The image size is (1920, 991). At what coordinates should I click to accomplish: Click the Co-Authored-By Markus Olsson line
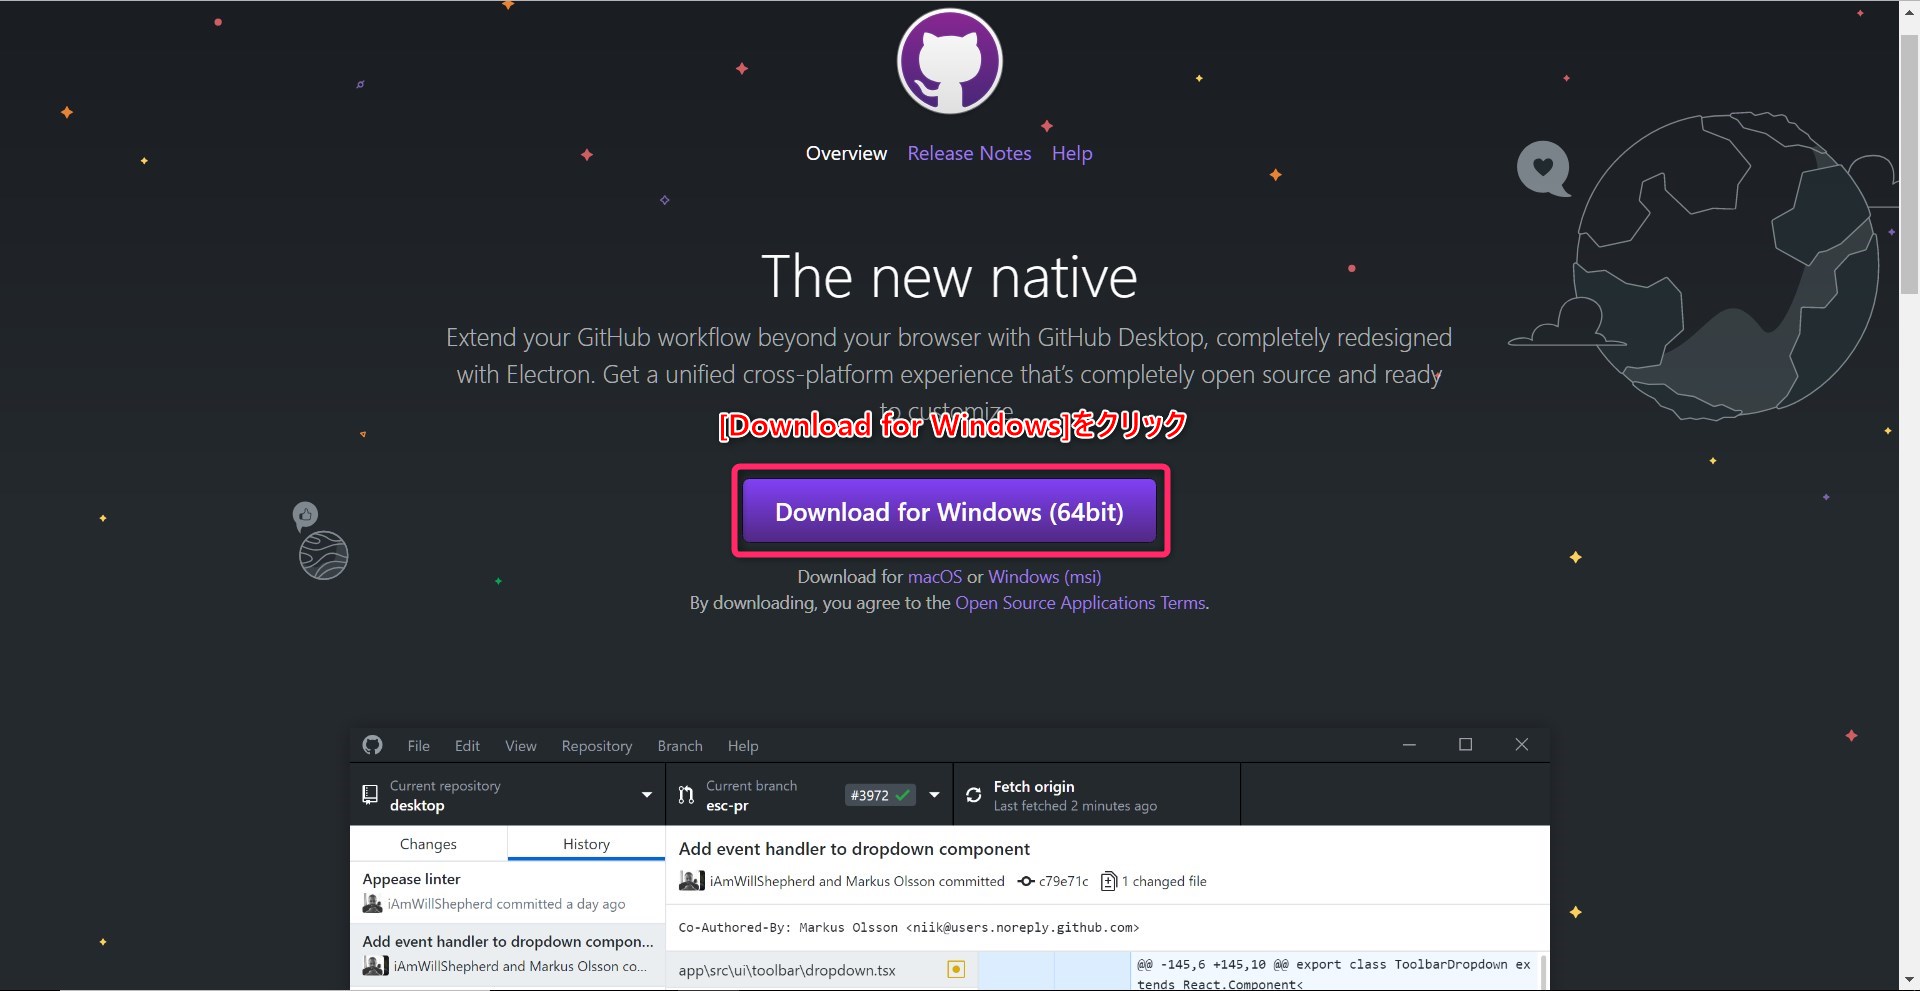(x=908, y=927)
